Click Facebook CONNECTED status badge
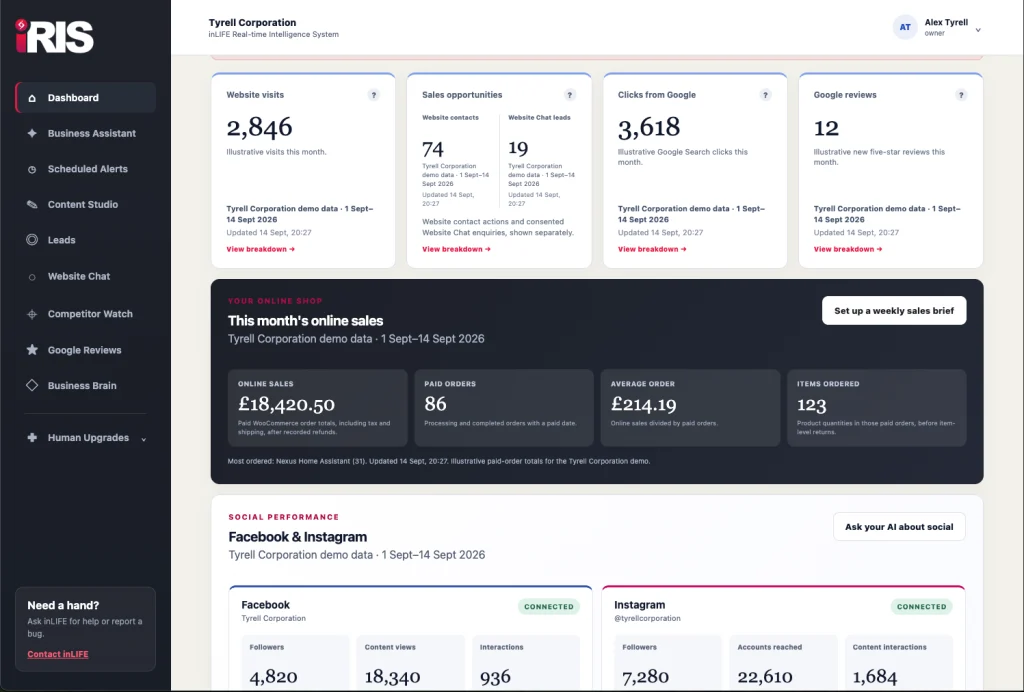The height and width of the screenshot is (692, 1024). 549,606
